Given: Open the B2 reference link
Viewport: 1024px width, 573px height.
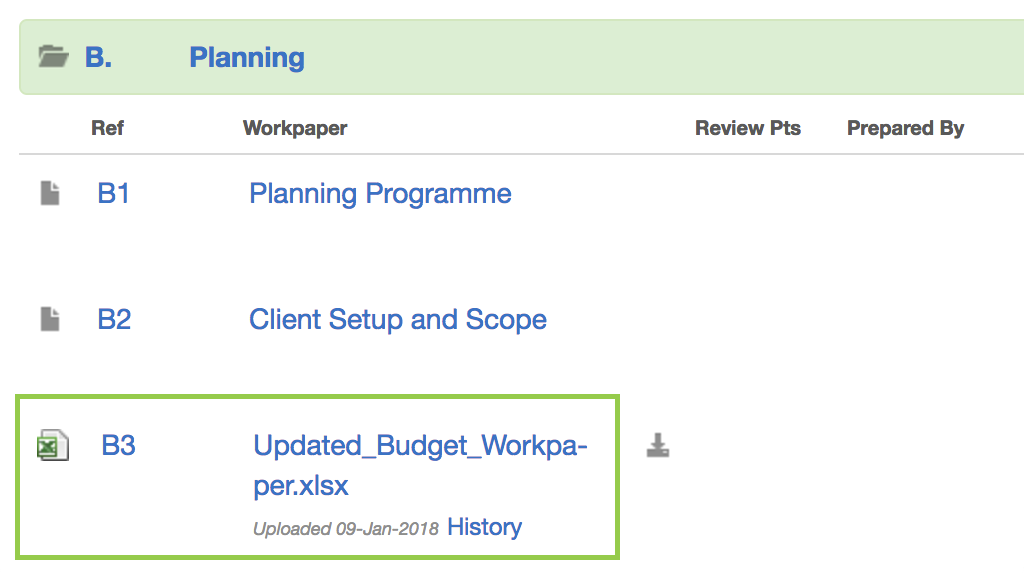Looking at the screenshot, I should tap(114, 319).
